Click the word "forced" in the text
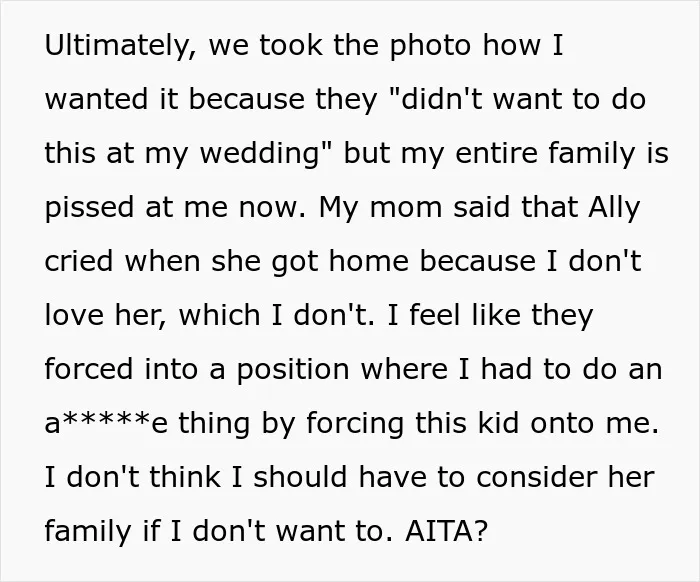This screenshot has width=700, height=582. [x=89, y=369]
